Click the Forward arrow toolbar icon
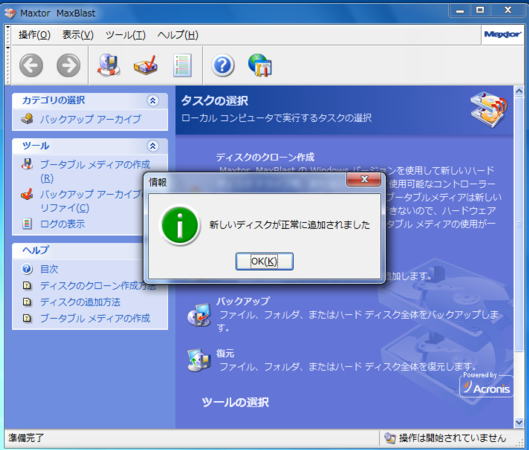This screenshot has width=529, height=450. [68, 65]
